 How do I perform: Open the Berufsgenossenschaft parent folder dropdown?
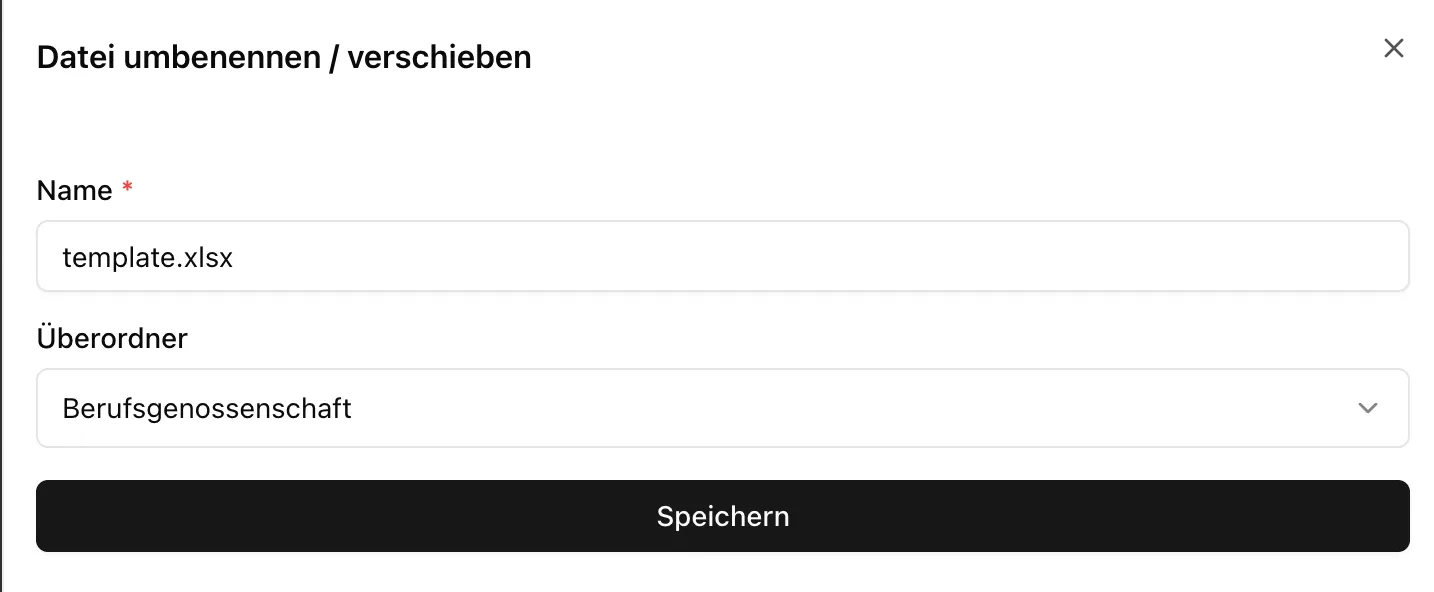click(700, 408)
